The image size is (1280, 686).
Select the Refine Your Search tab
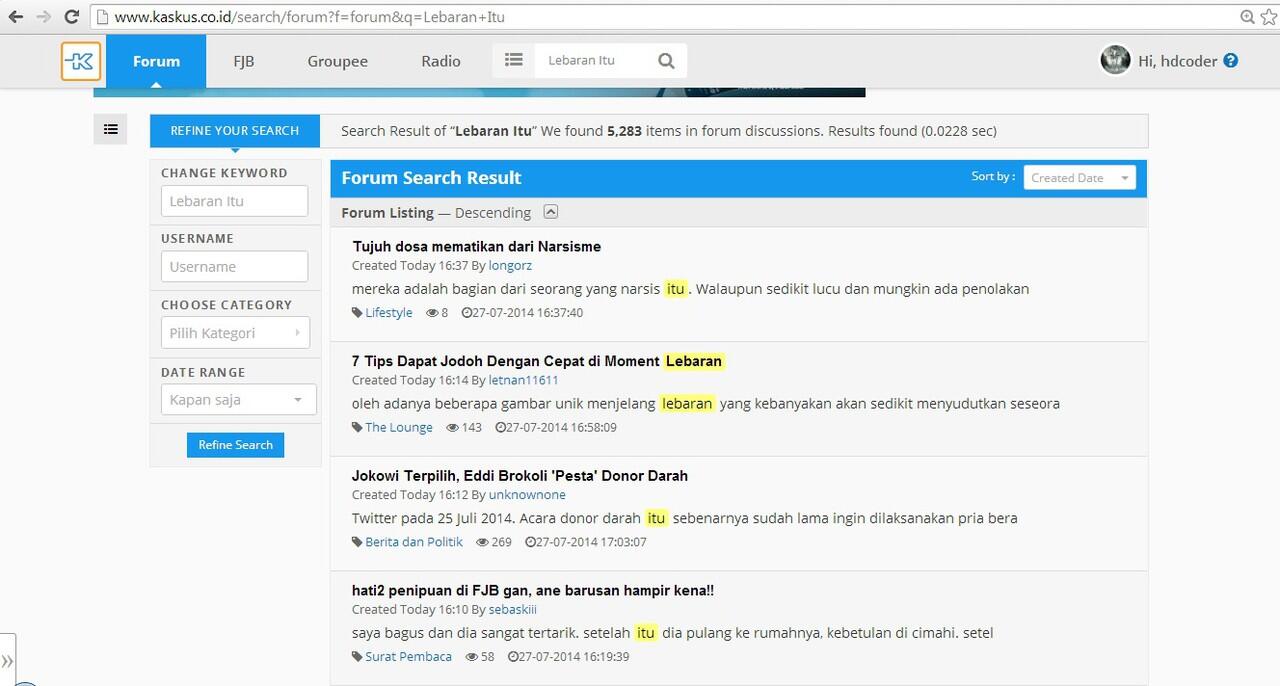235,131
